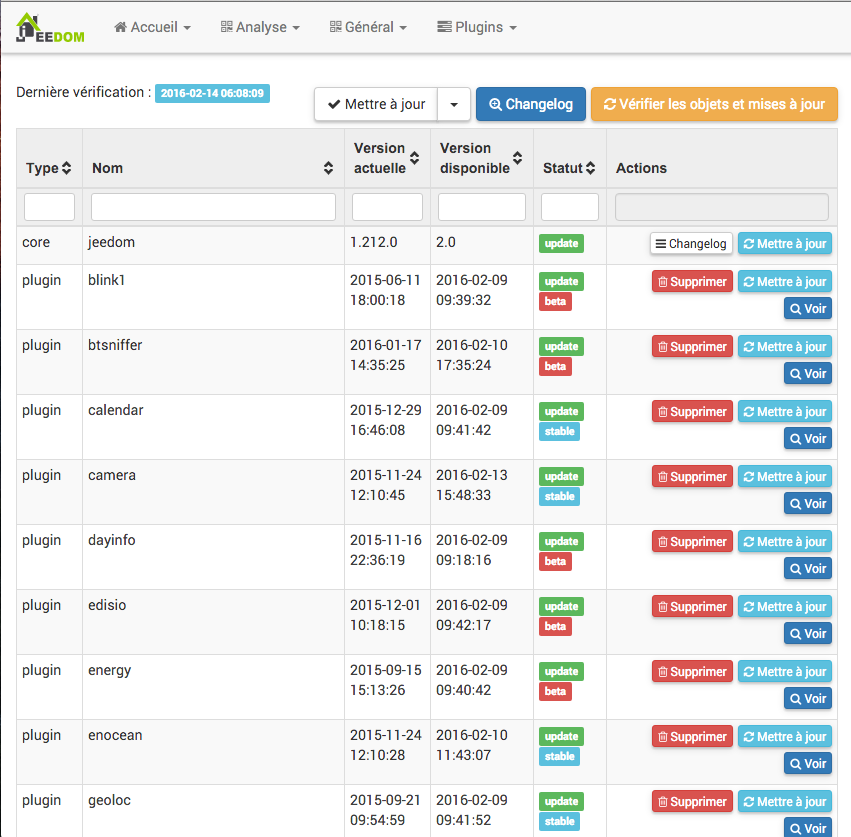Open the blue Changelog button
Image resolution: width=851 pixels, height=837 pixels.
click(531, 104)
